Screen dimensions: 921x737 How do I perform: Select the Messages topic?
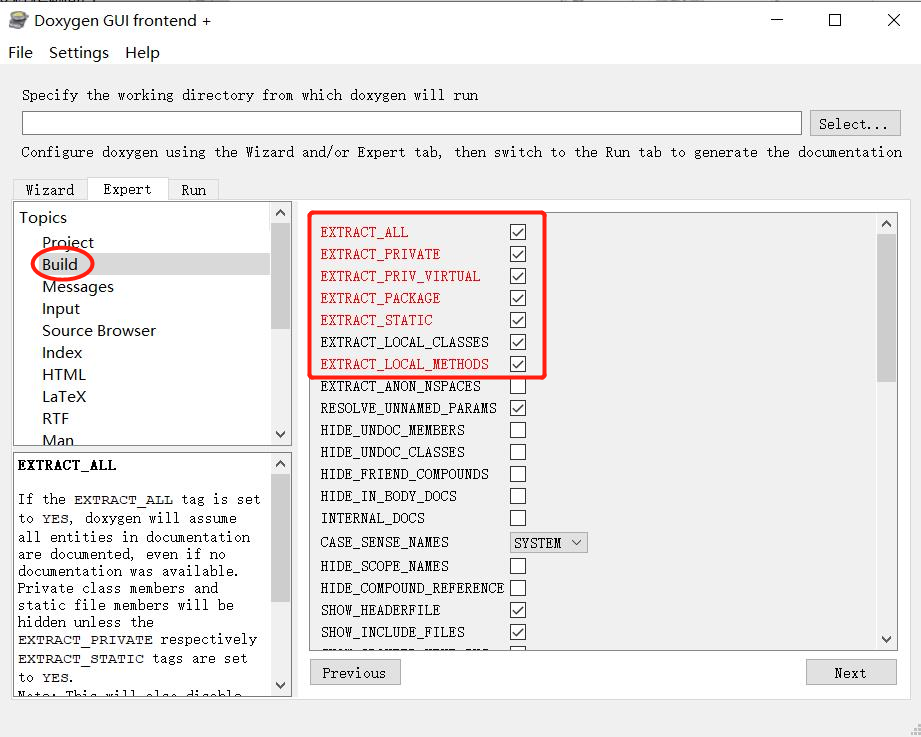(78, 287)
